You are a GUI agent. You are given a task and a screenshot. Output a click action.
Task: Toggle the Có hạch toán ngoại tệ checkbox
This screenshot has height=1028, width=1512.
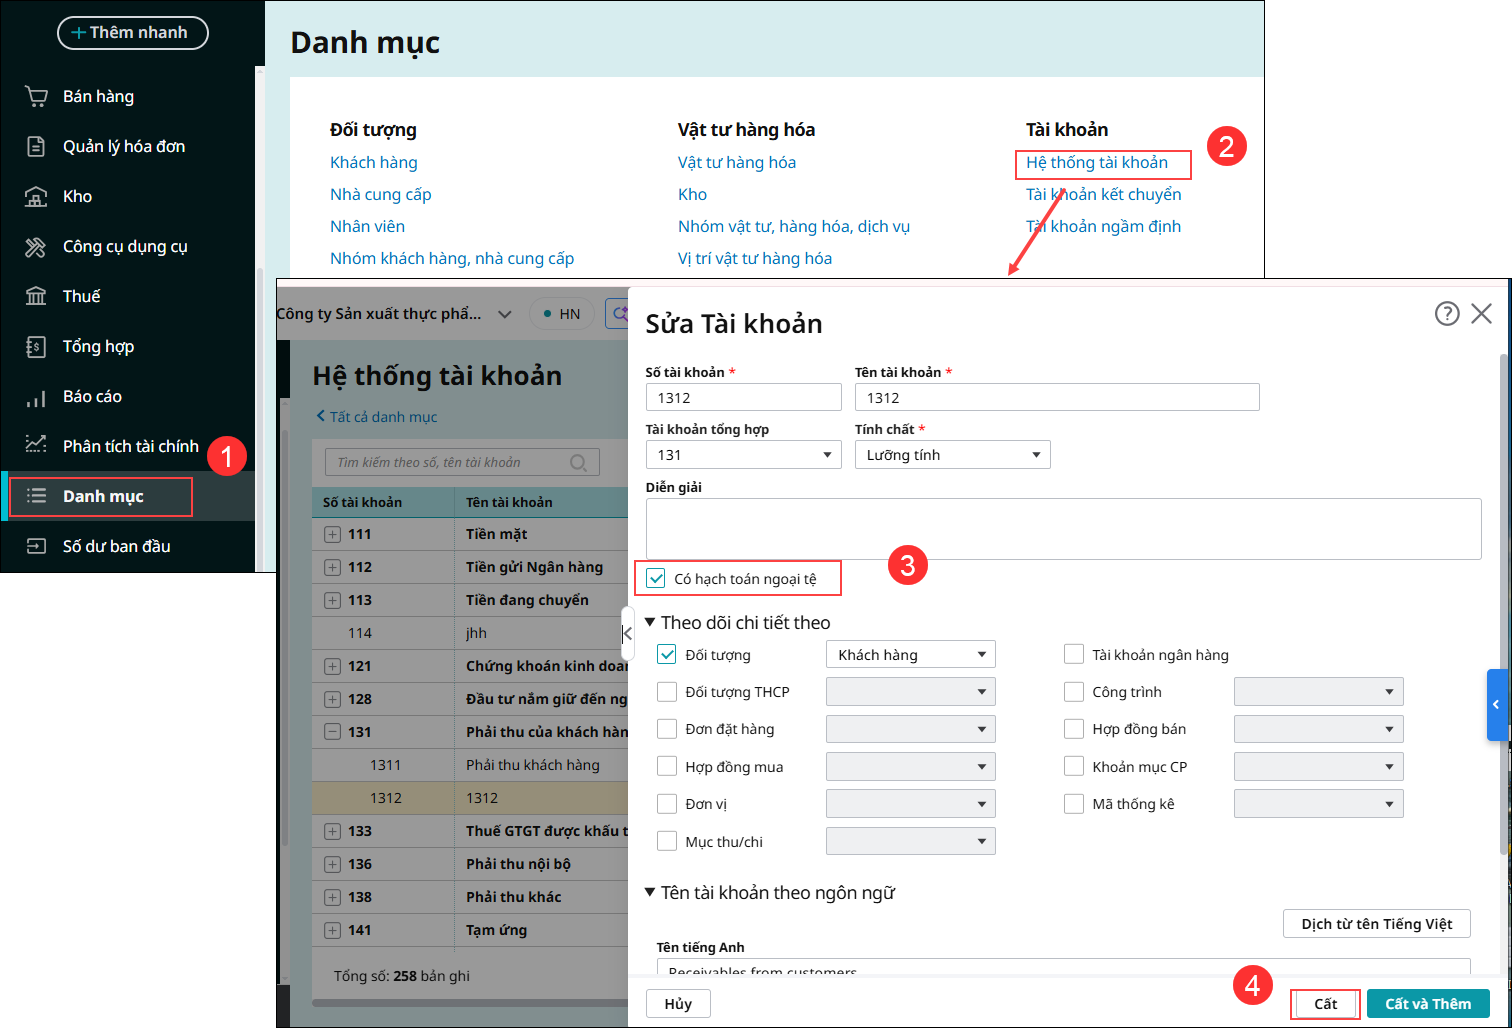pyautogui.click(x=656, y=578)
